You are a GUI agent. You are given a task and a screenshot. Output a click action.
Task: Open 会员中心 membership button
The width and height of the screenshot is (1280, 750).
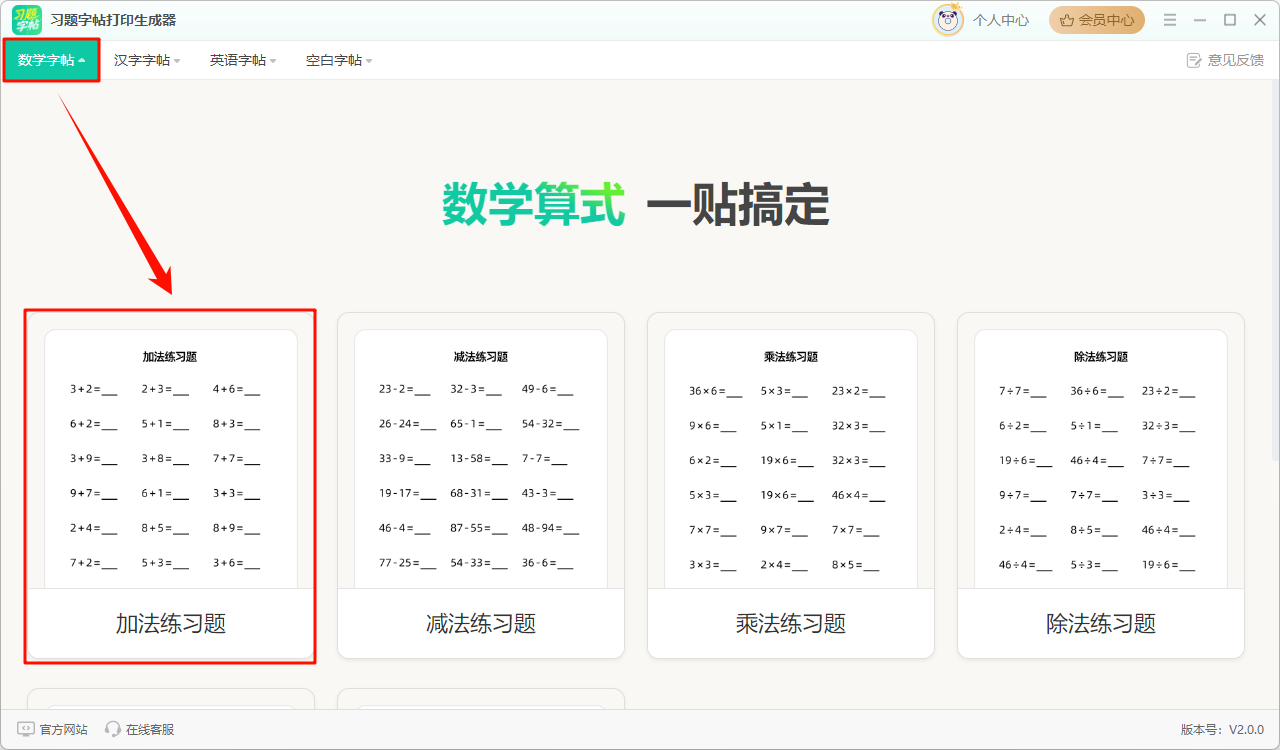click(1096, 20)
